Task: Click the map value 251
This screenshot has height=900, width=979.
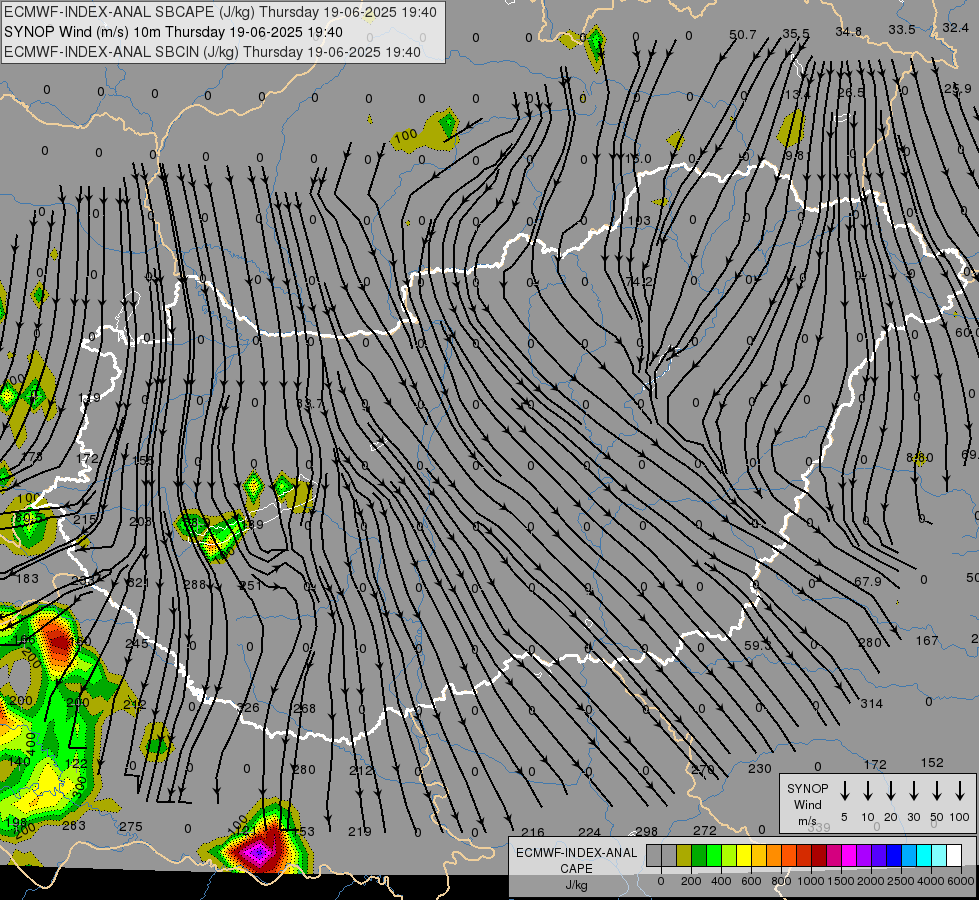Action: (x=251, y=586)
